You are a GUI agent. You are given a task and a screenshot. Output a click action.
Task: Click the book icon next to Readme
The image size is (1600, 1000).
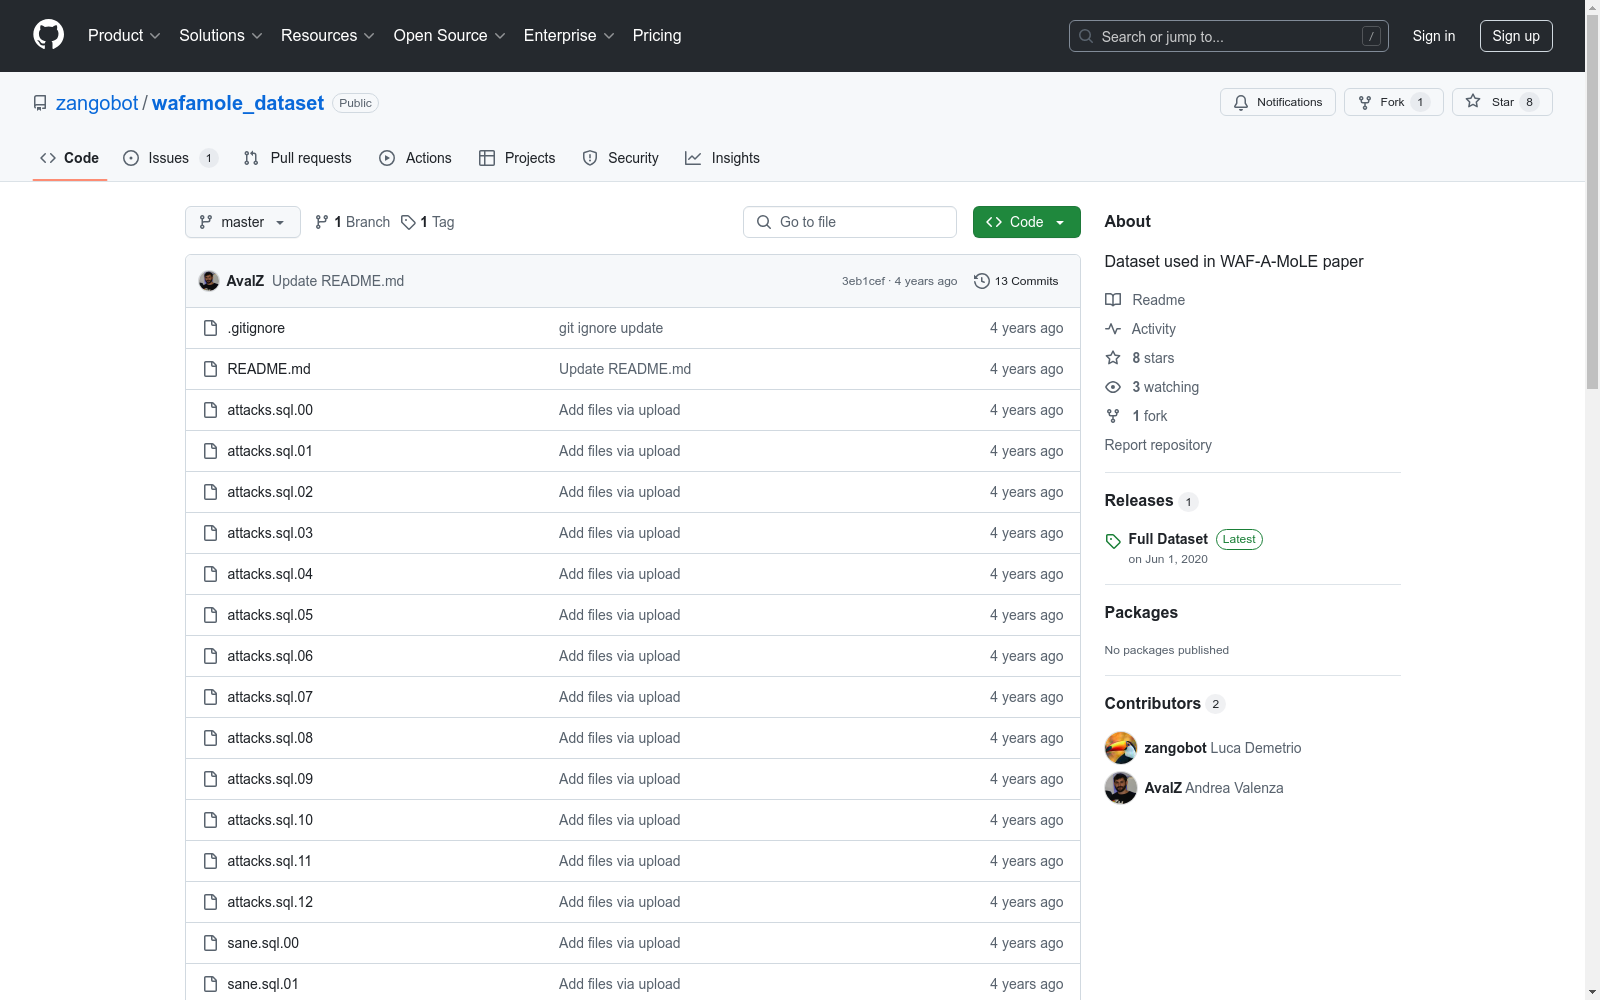click(x=1113, y=300)
